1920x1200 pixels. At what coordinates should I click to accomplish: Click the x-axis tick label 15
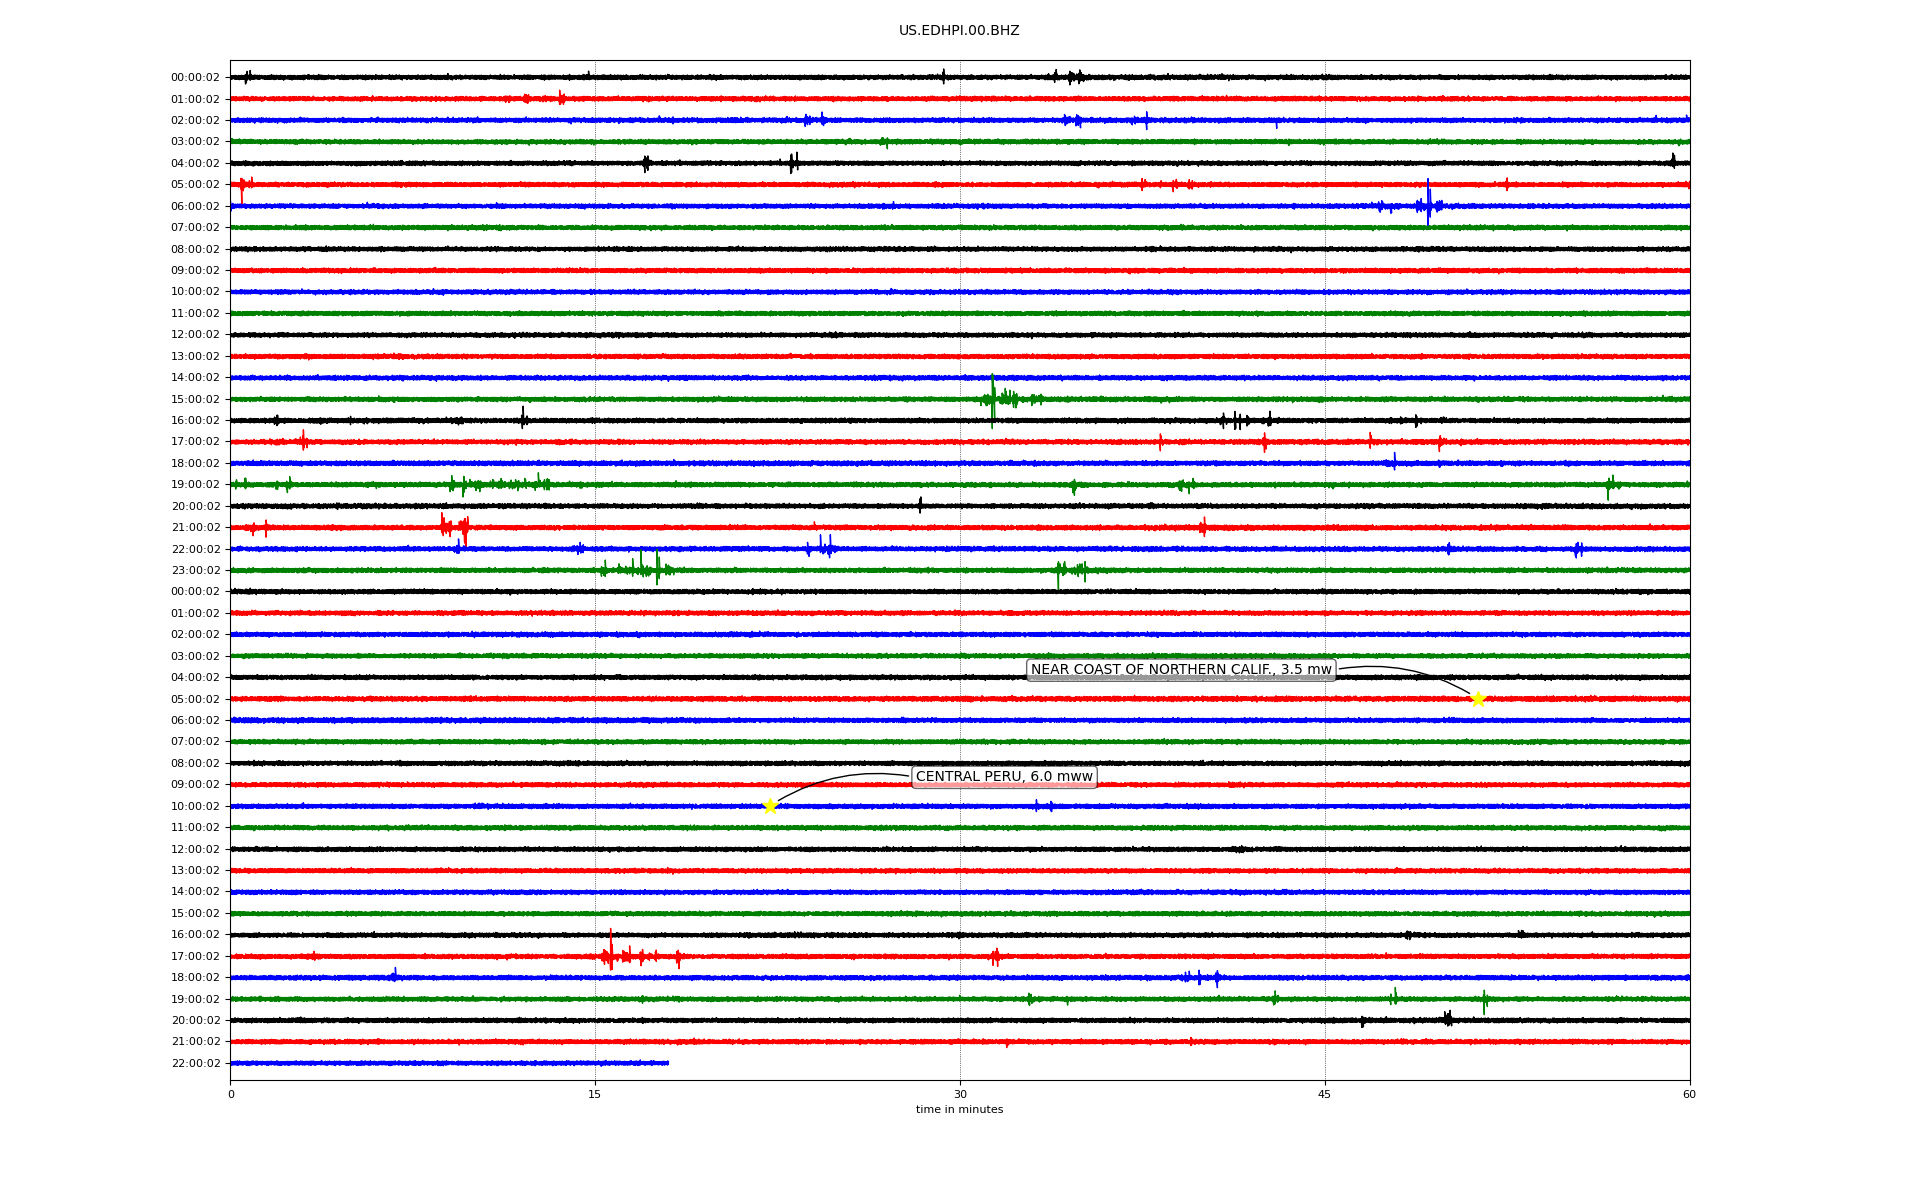click(x=595, y=1094)
